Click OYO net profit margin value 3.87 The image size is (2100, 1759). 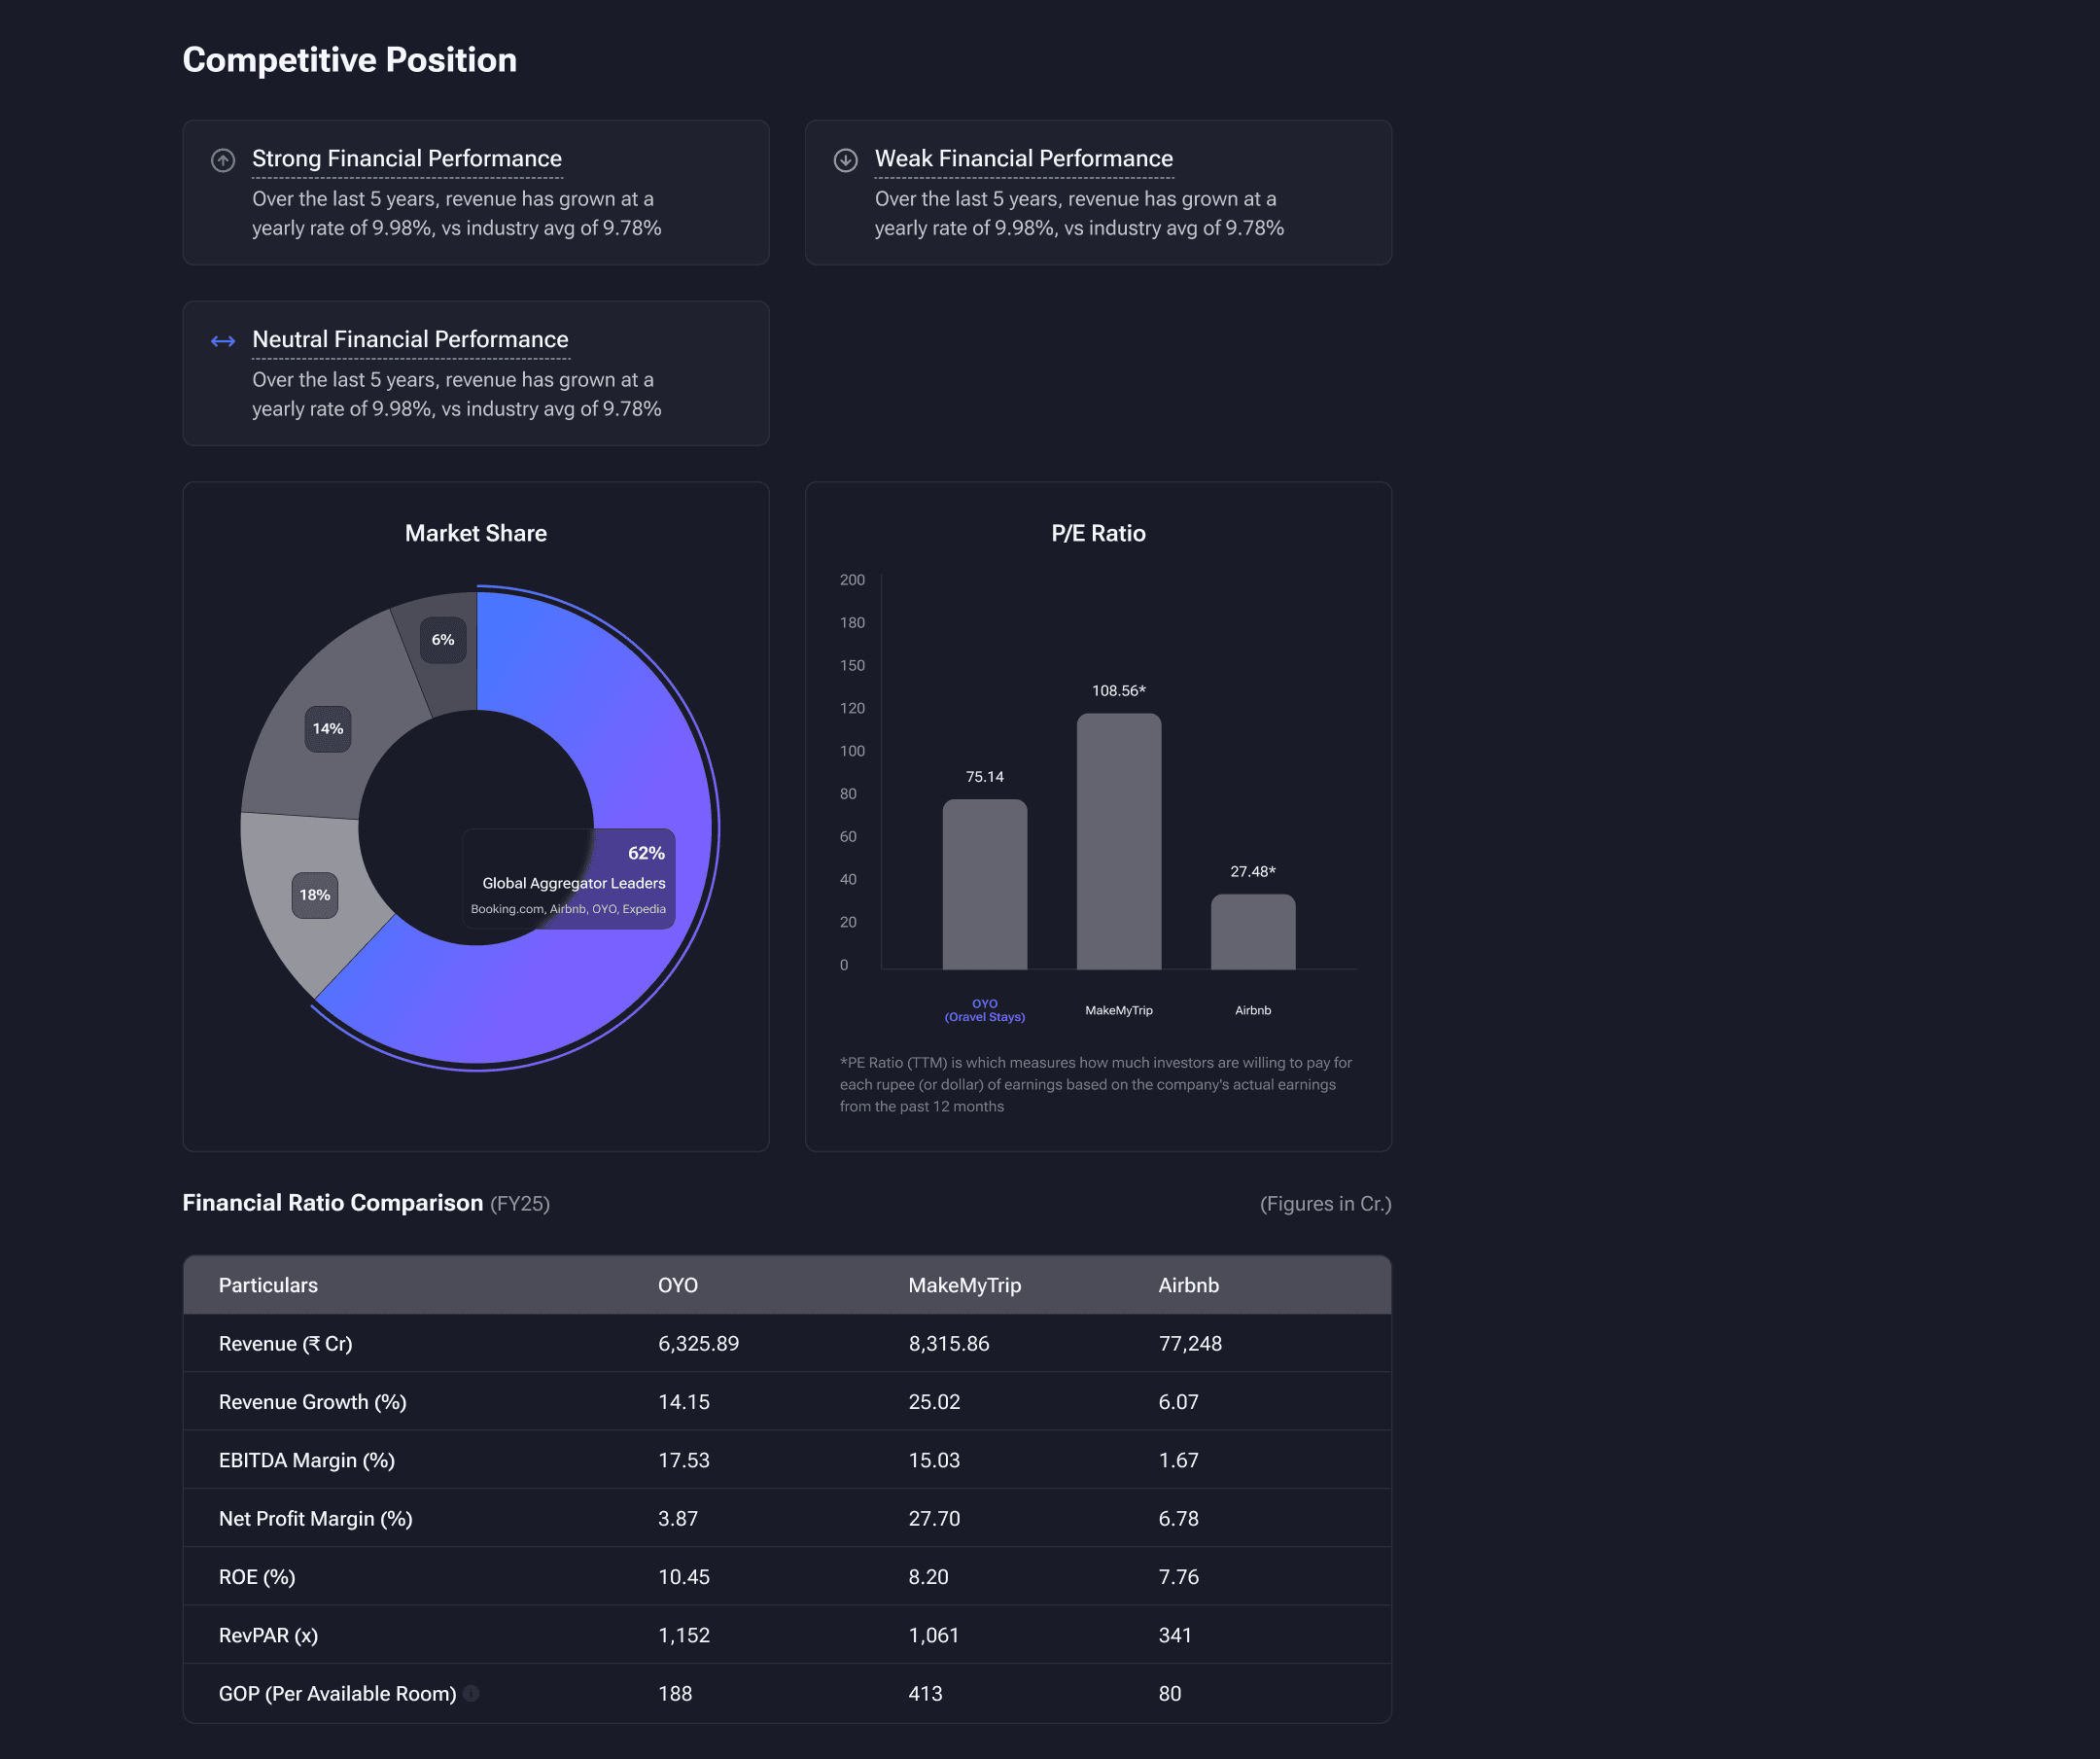[x=678, y=1518]
